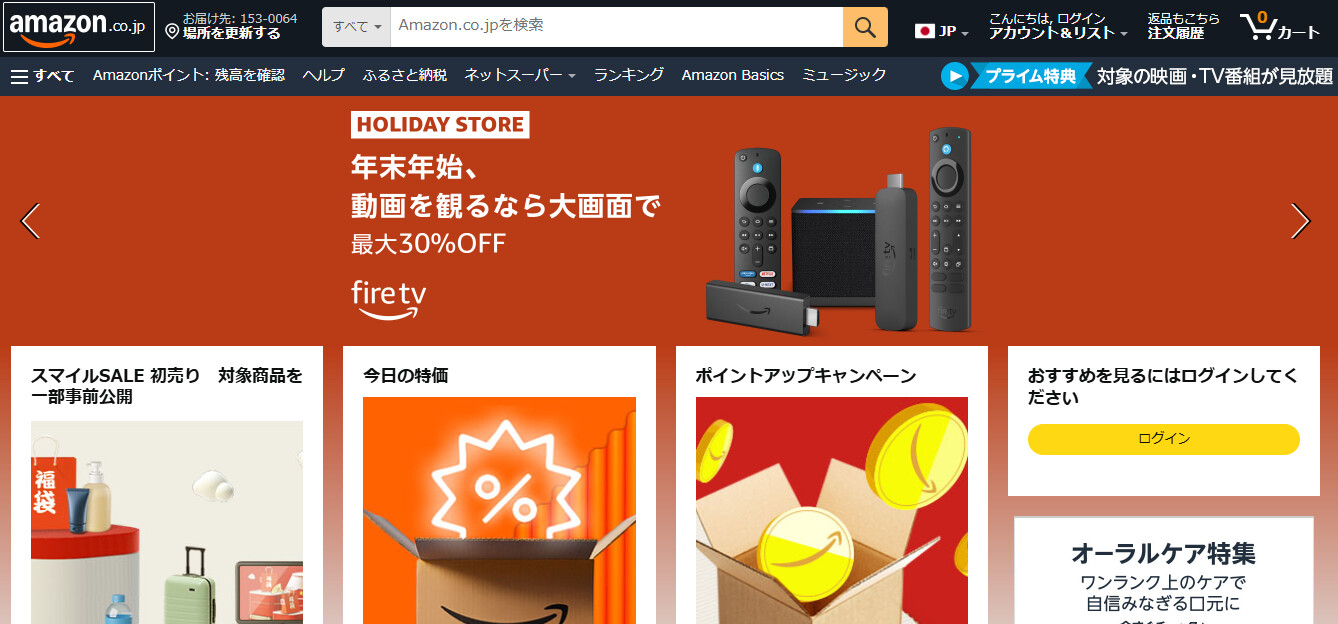Viewport: 1338px width, 624px height.
Task: Click the Amazonポイント balance link
Action: click(x=189, y=75)
